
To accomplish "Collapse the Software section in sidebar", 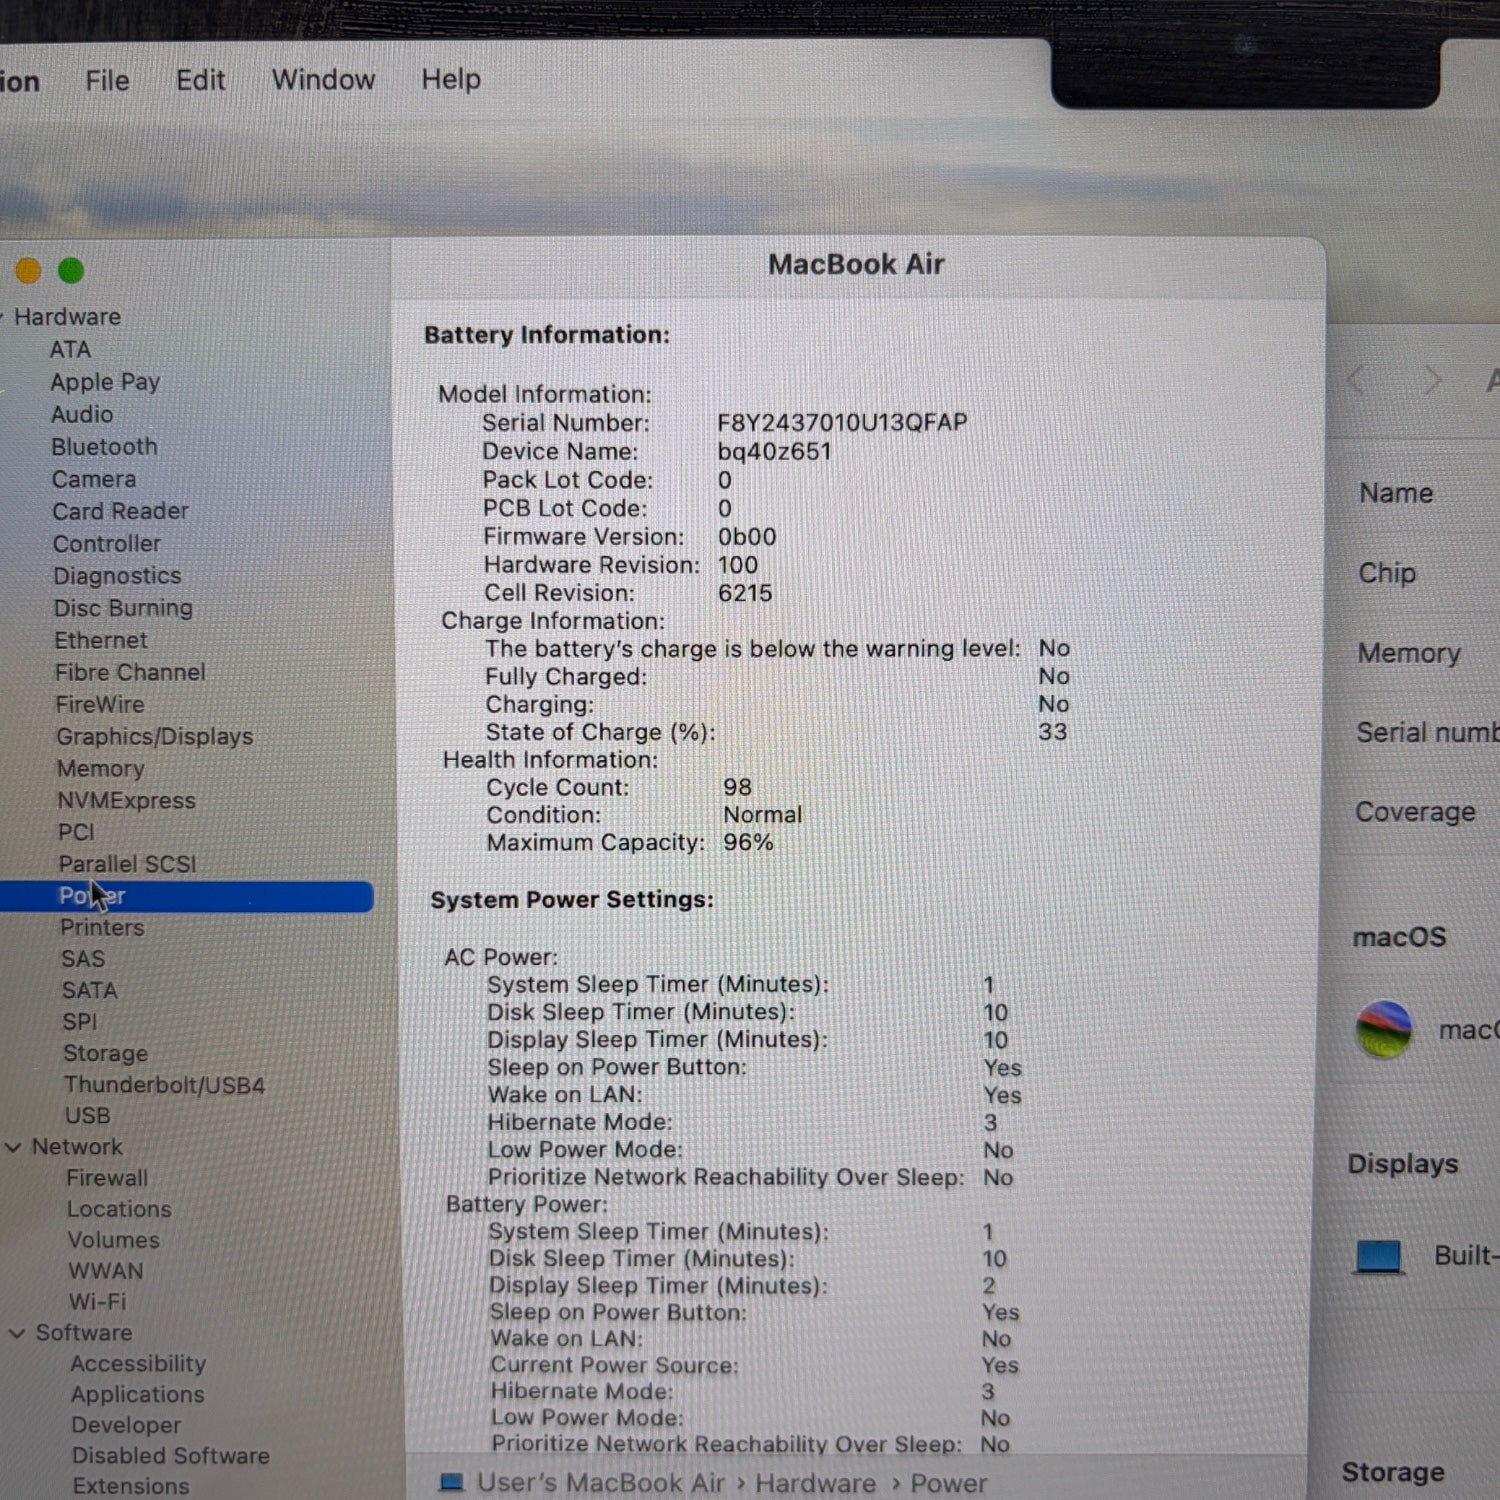I will coord(17,1333).
